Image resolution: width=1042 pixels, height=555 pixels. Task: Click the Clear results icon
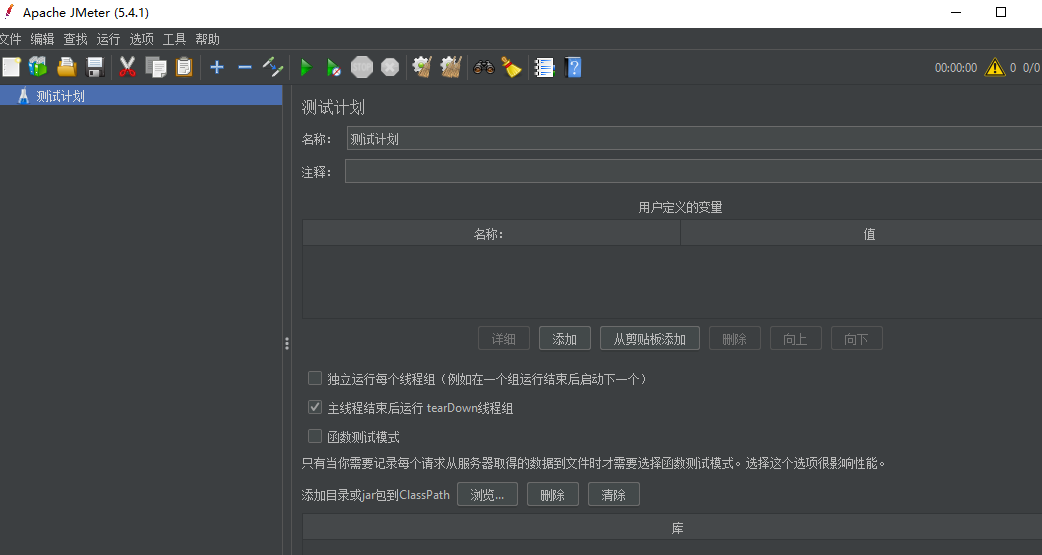tap(422, 67)
